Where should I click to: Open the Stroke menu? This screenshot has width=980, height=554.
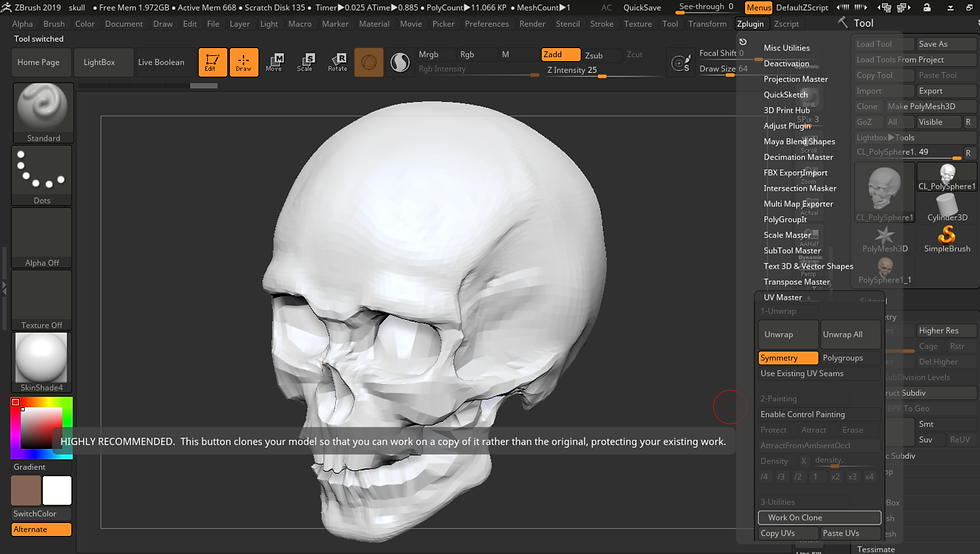click(602, 24)
